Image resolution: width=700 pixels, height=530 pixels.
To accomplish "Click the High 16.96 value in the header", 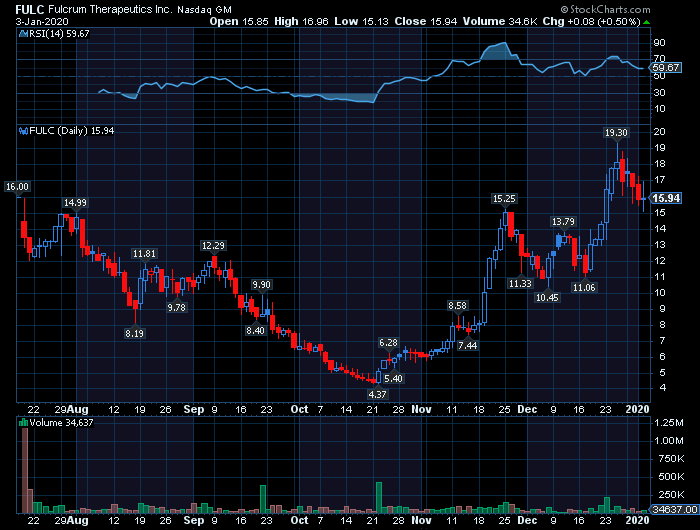I will [301, 21].
